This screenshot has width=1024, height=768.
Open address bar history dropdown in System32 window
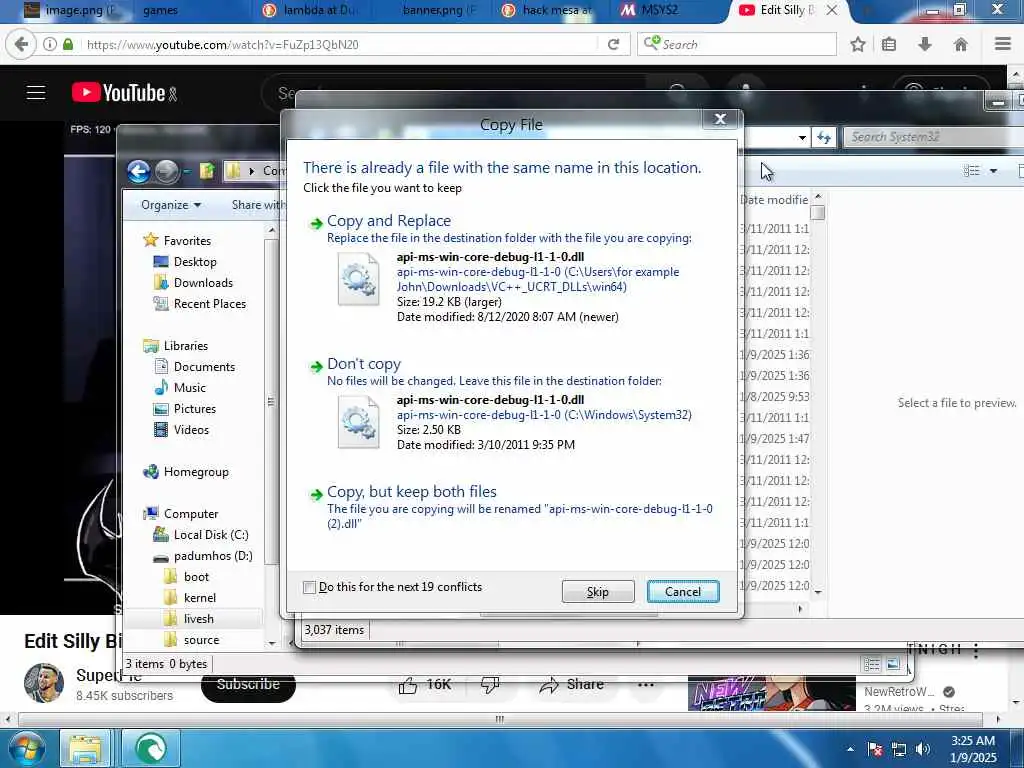802,137
